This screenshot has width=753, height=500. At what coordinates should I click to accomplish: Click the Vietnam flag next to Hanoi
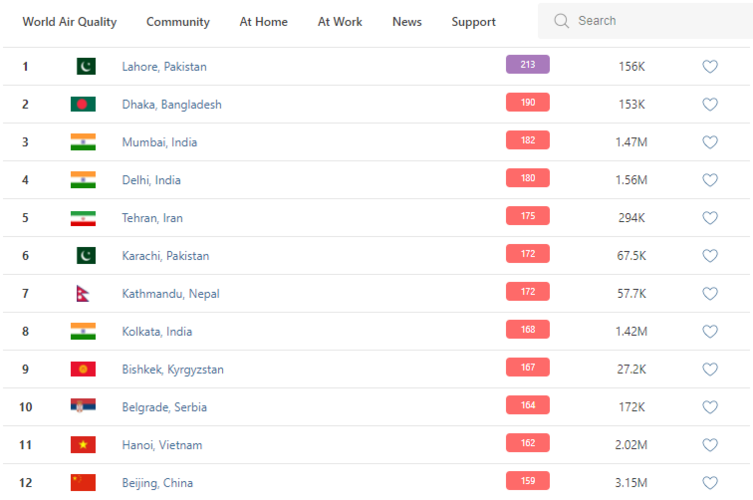coord(83,445)
